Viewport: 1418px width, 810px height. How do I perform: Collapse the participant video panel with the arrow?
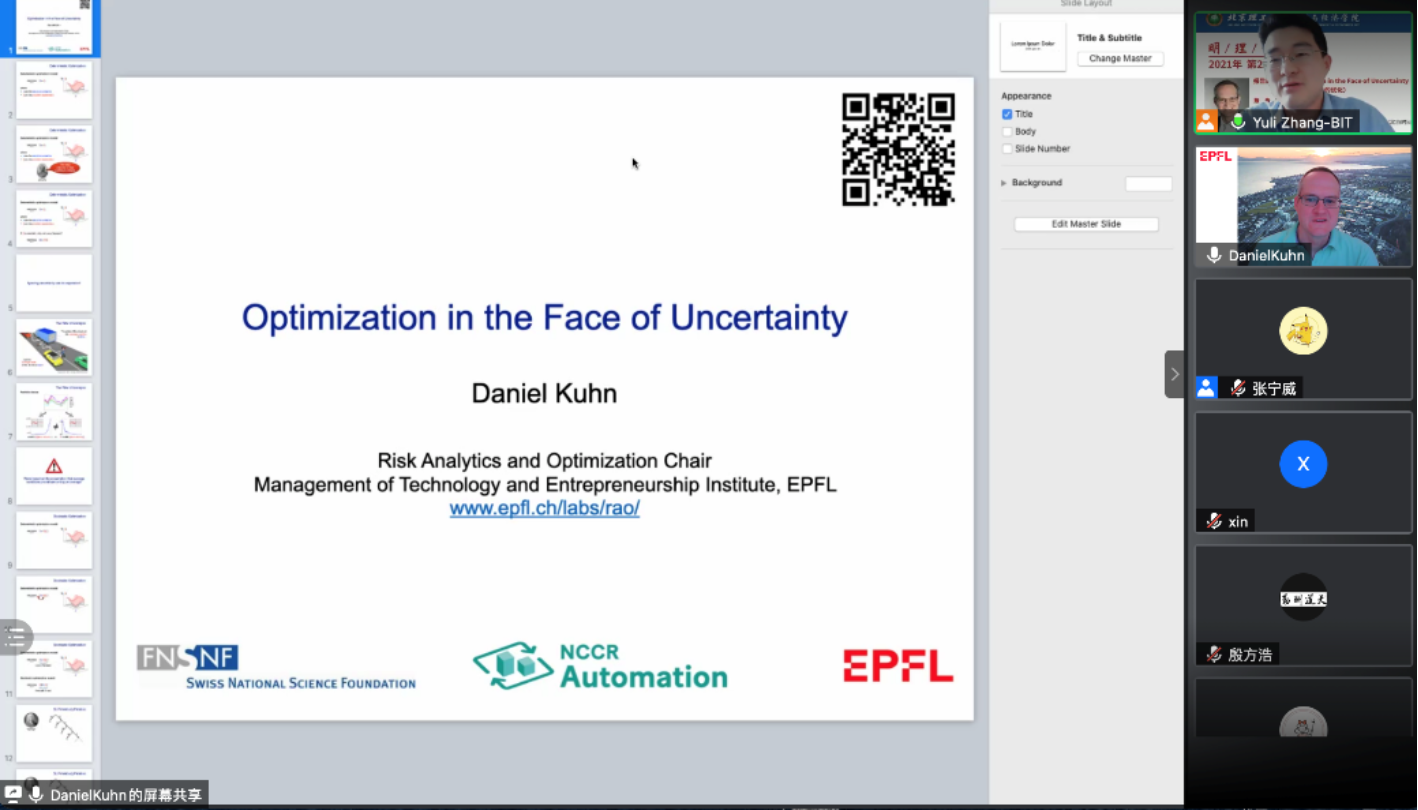tap(1174, 374)
